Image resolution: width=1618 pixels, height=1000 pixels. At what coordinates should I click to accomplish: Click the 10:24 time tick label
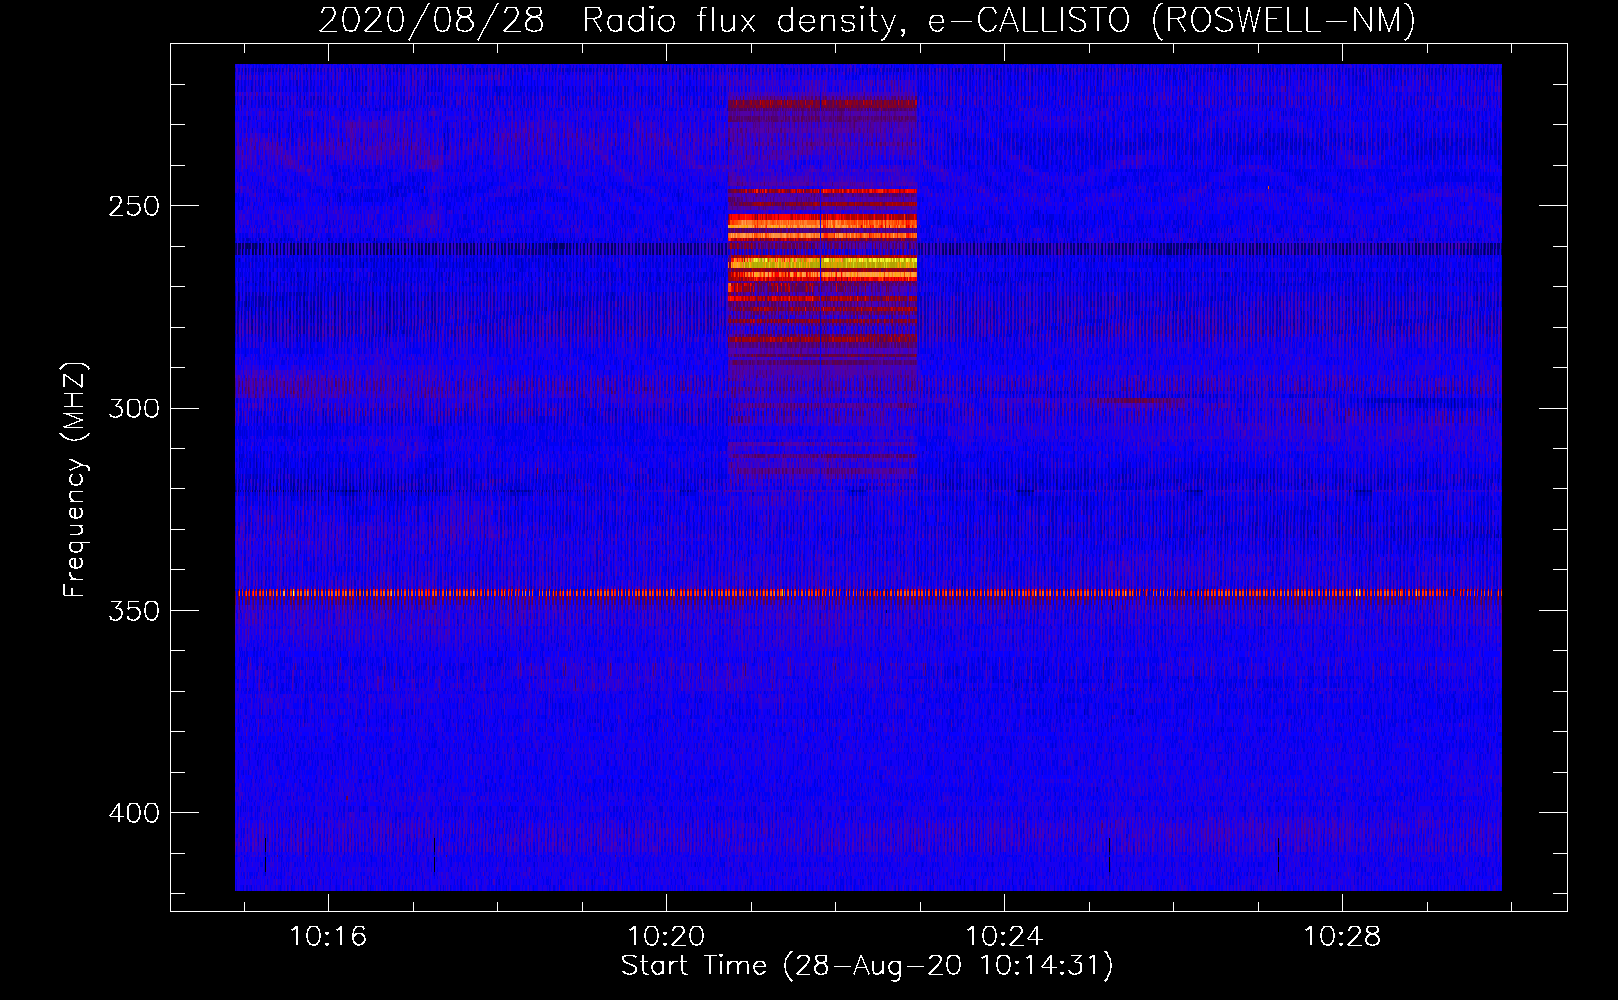[x=1004, y=937]
